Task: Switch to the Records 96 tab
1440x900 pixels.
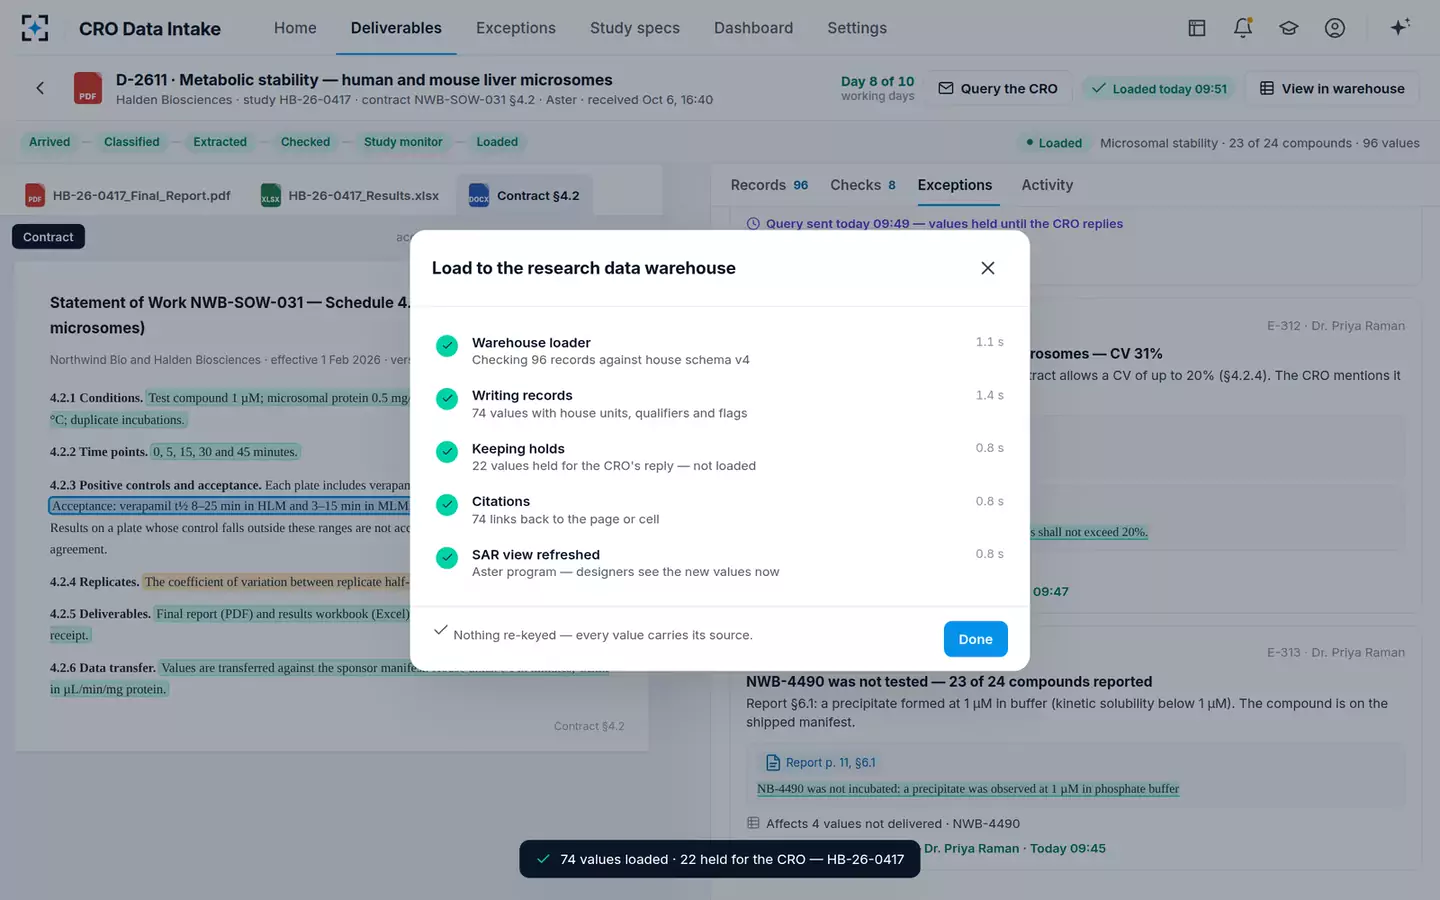Action: (x=769, y=185)
